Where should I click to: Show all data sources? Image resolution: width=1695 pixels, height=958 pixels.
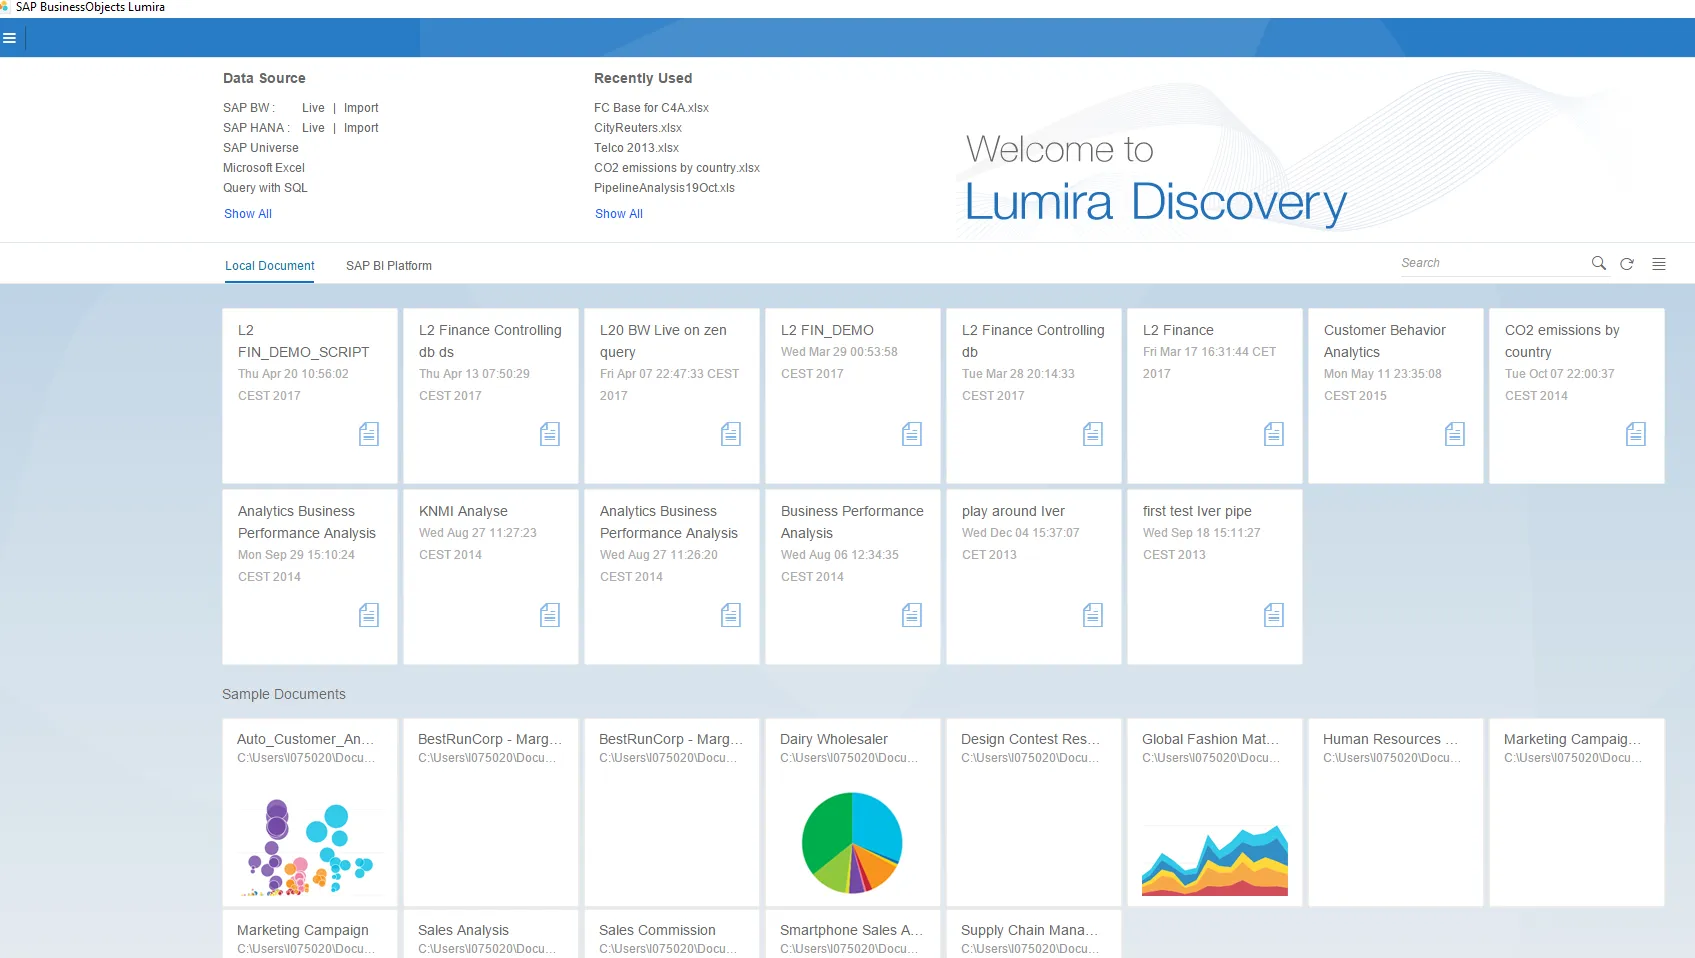click(248, 214)
